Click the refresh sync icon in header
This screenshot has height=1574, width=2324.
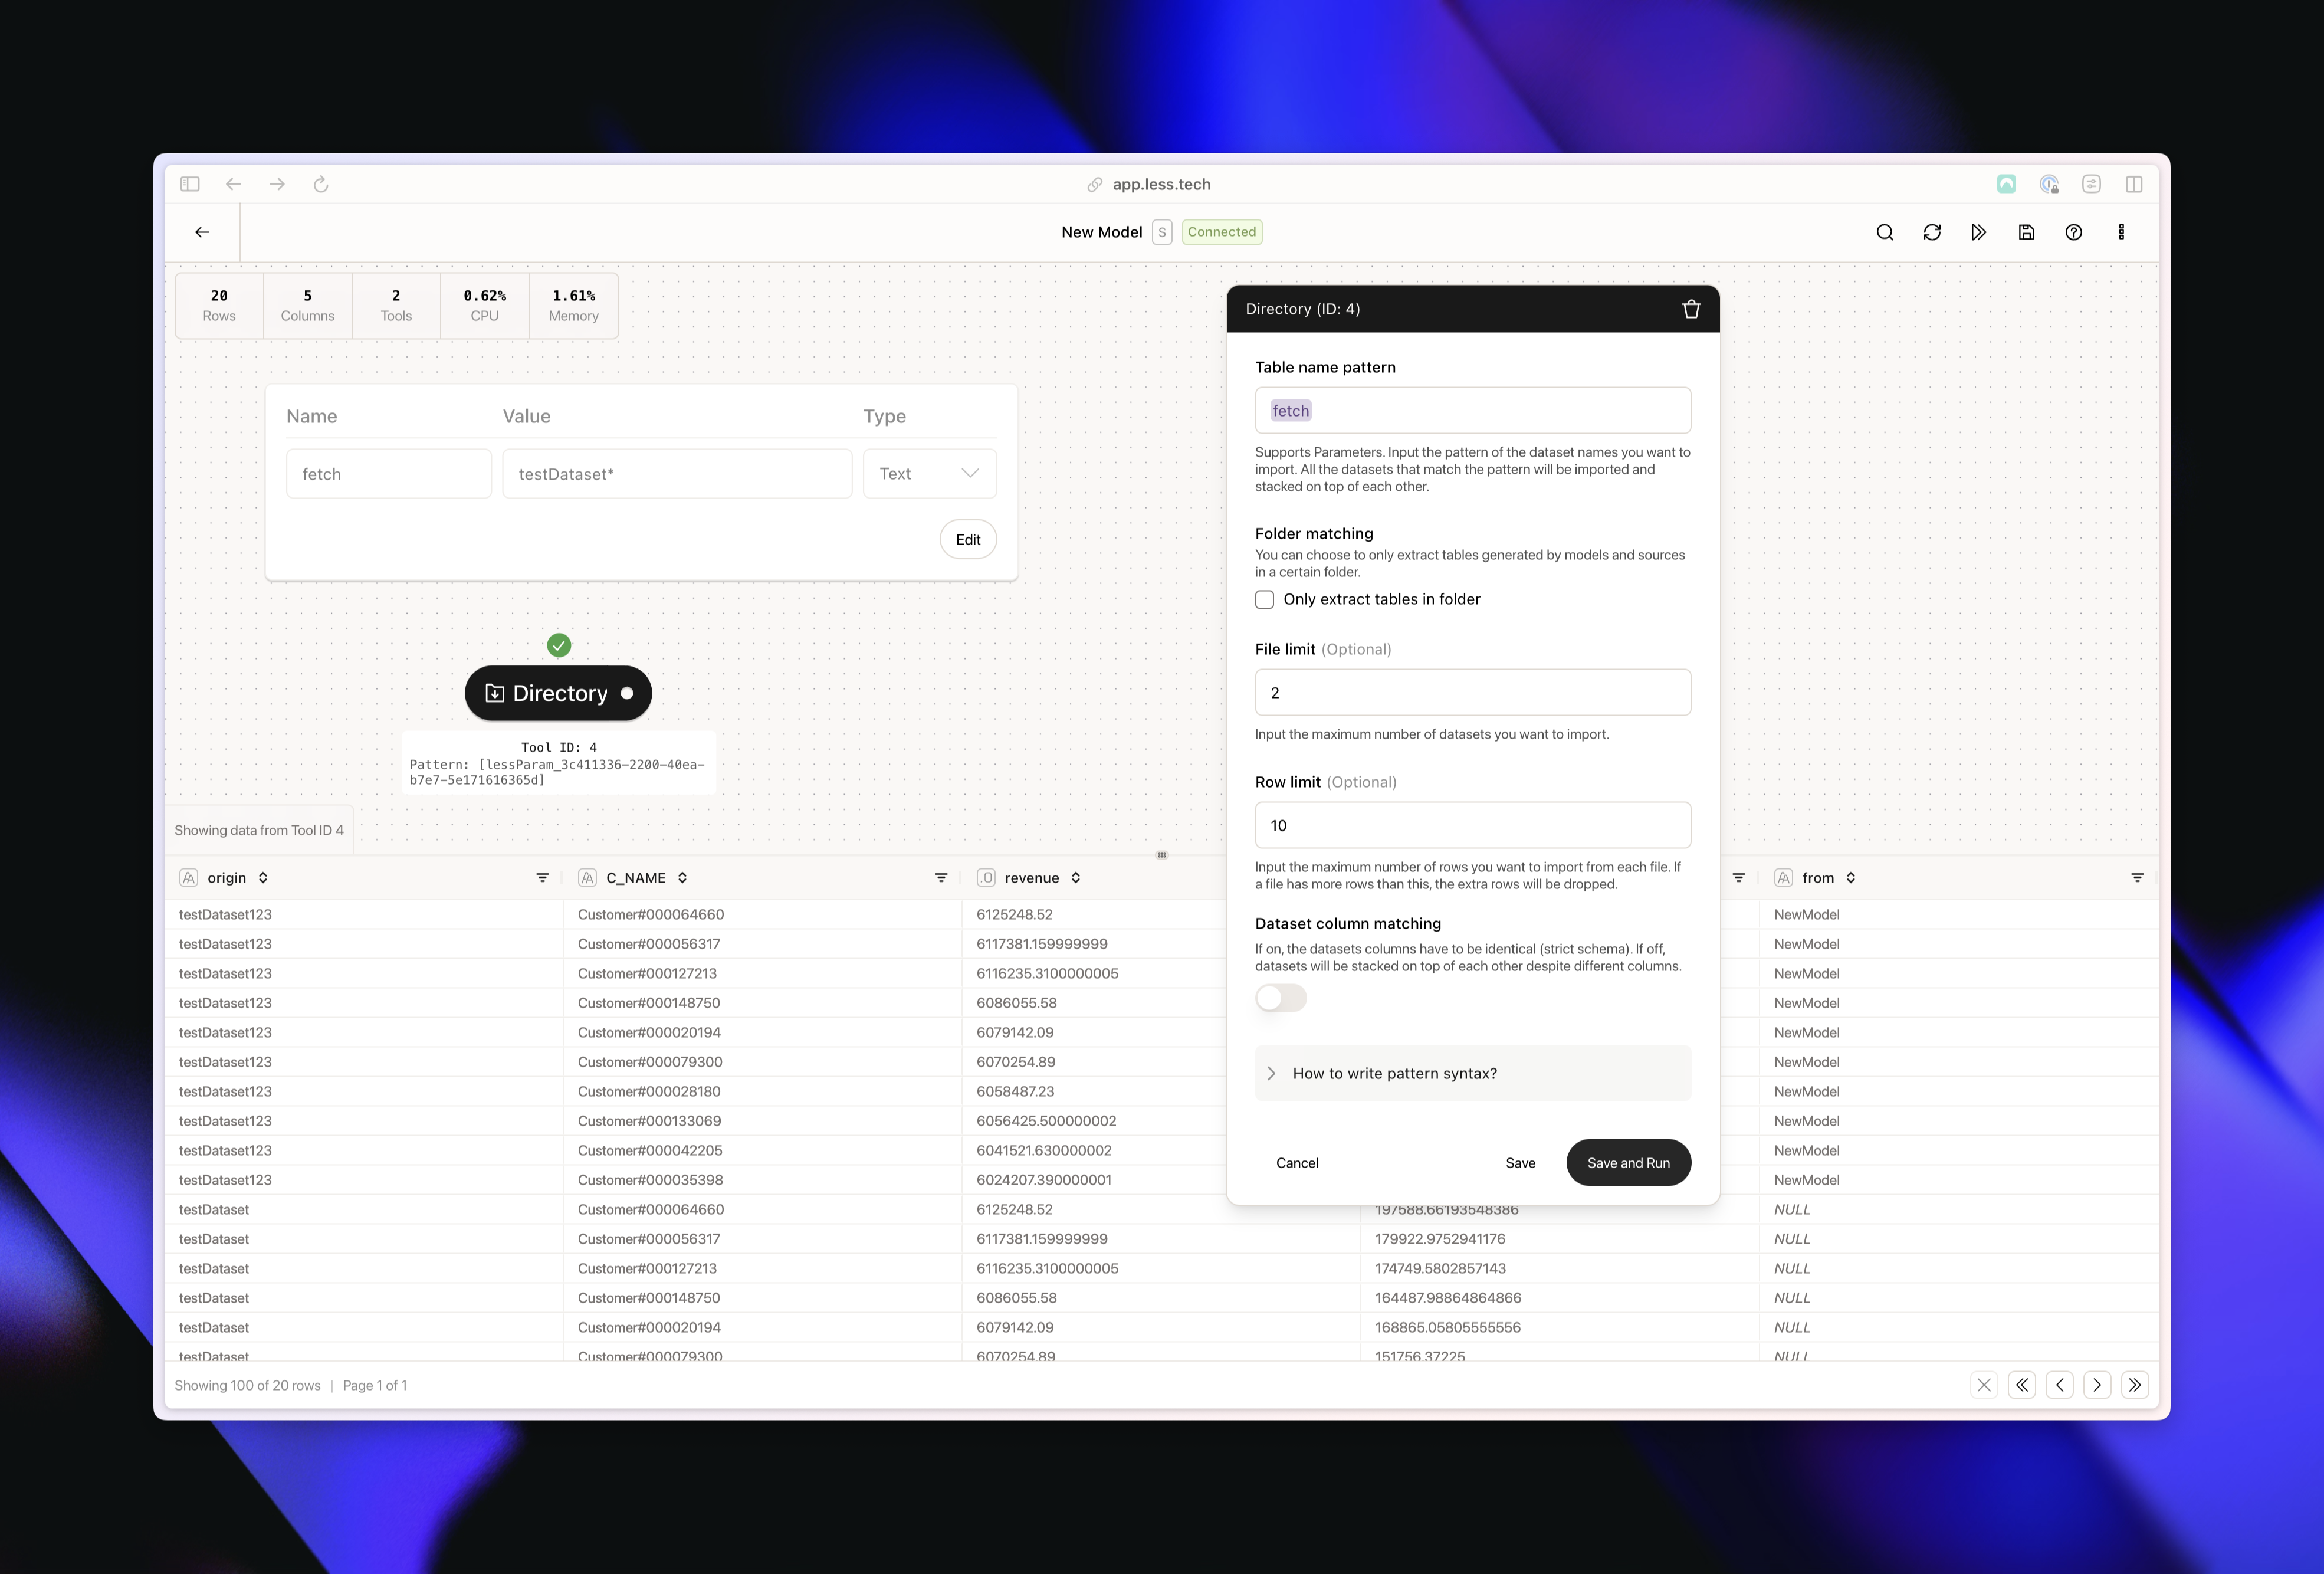click(1931, 232)
